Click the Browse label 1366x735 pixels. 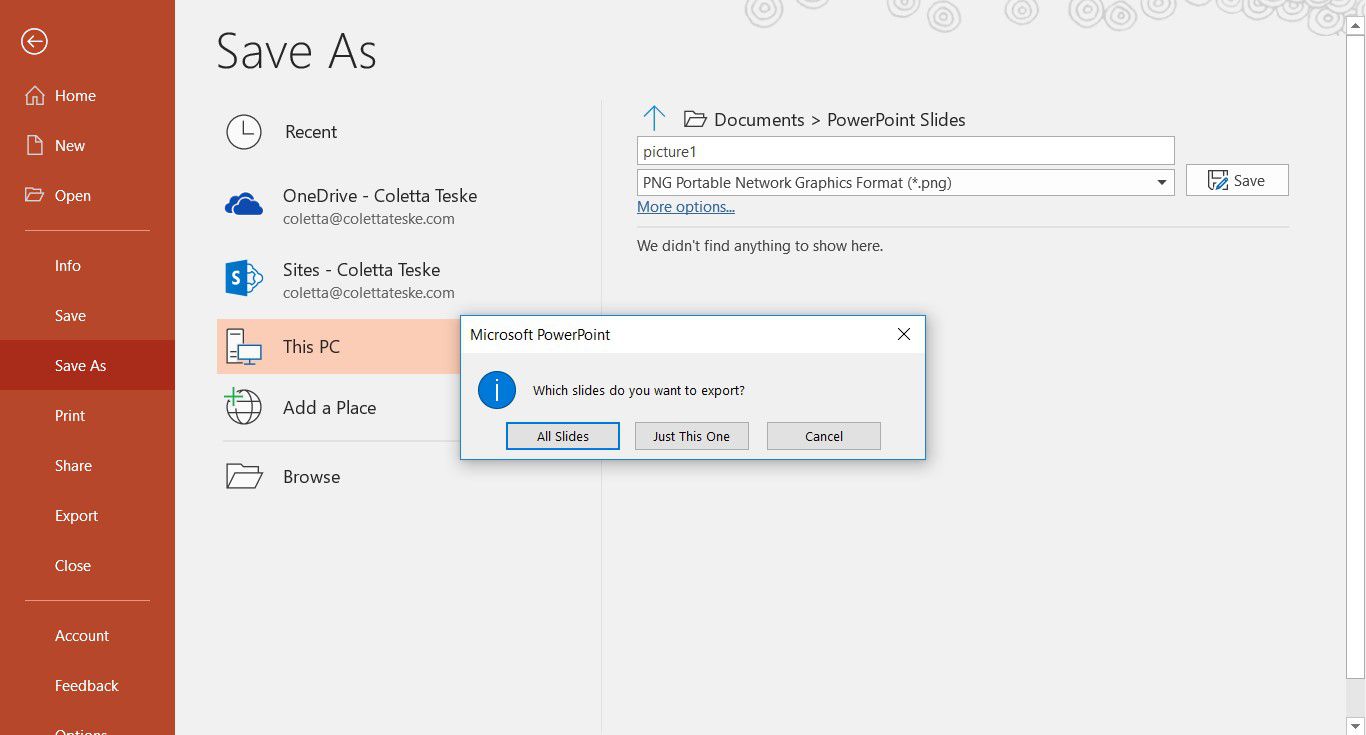pyautogui.click(x=311, y=477)
